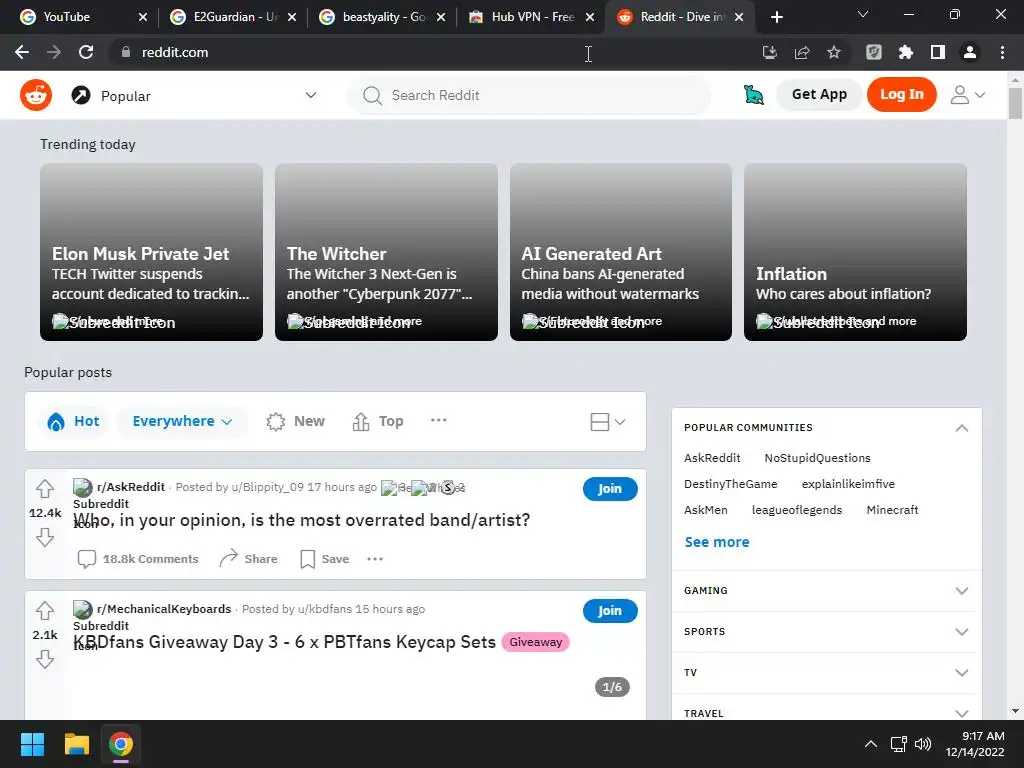This screenshot has width=1024, height=768.
Task: Open the overrated band/artist post title
Action: tap(302, 520)
